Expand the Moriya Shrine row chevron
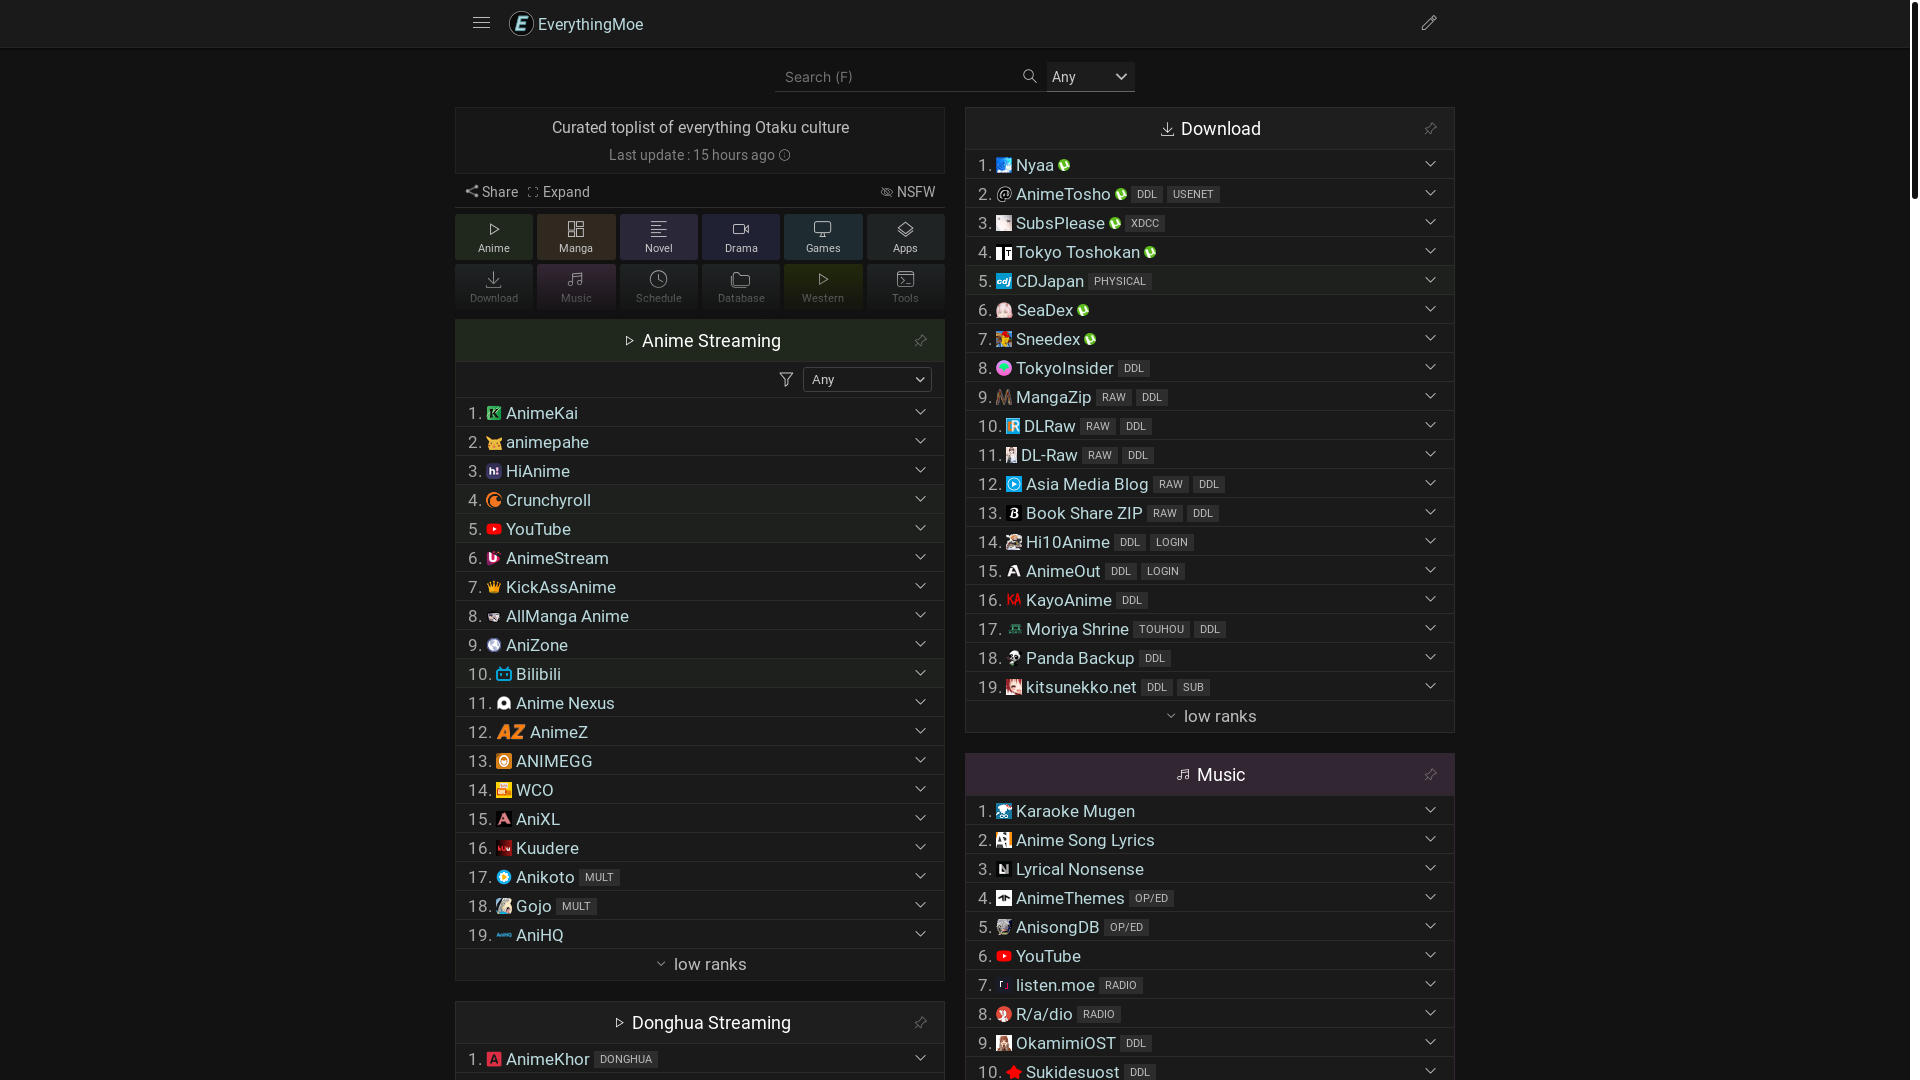 pos(1430,628)
